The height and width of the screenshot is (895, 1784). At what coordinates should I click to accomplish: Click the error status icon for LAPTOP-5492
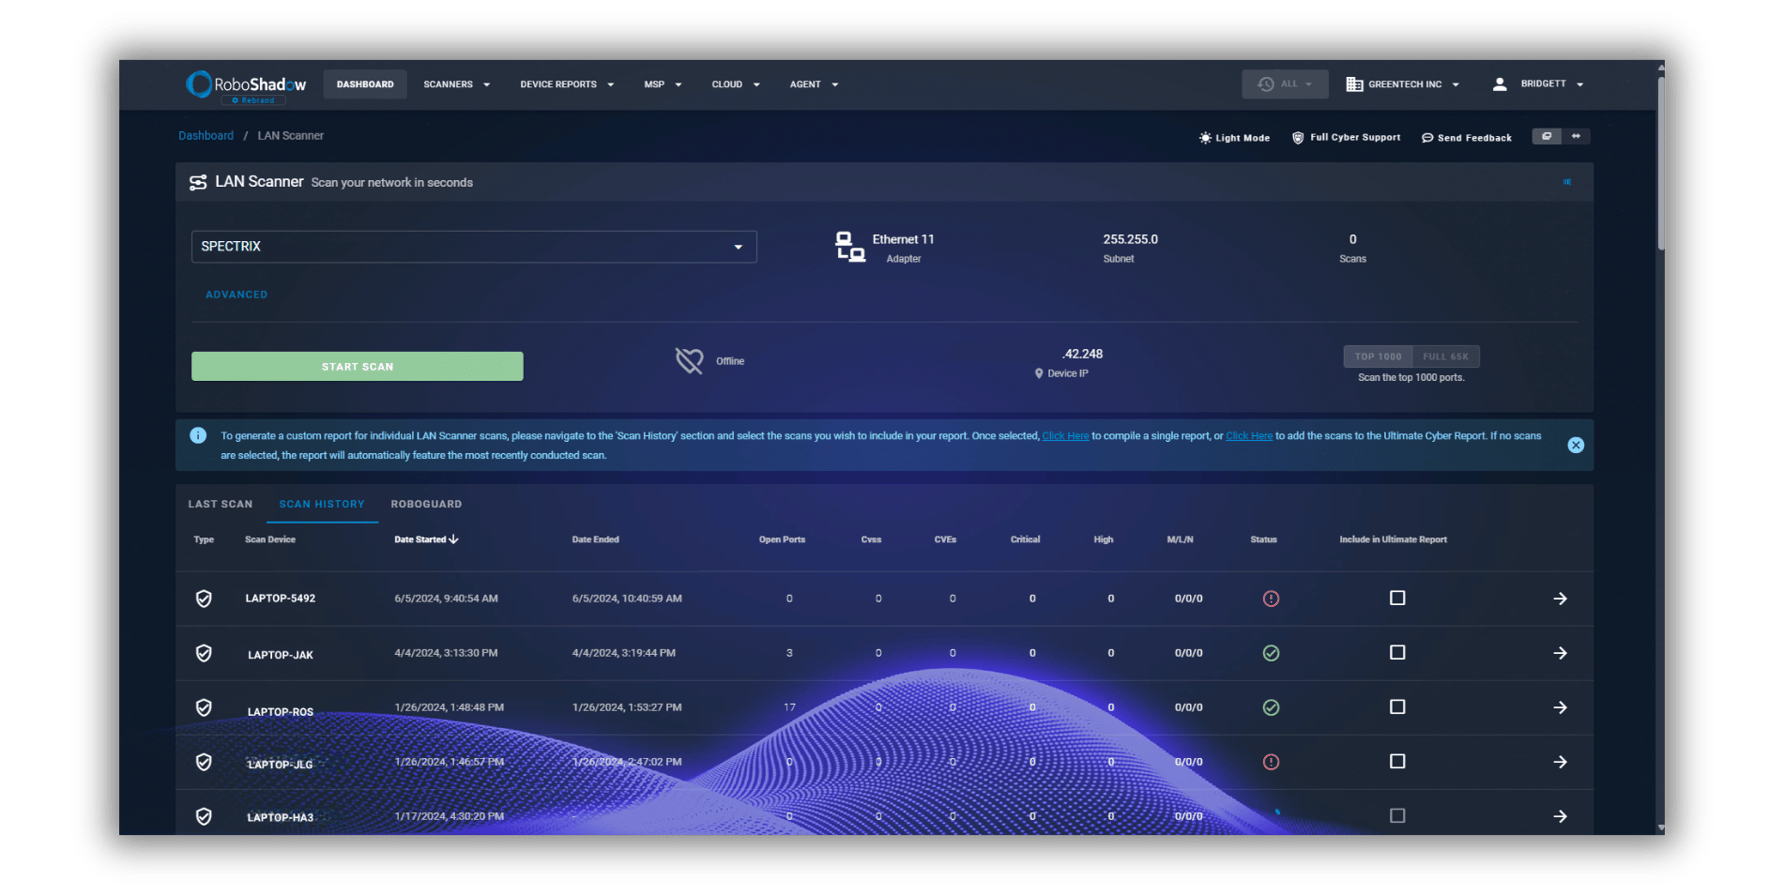pos(1271,598)
